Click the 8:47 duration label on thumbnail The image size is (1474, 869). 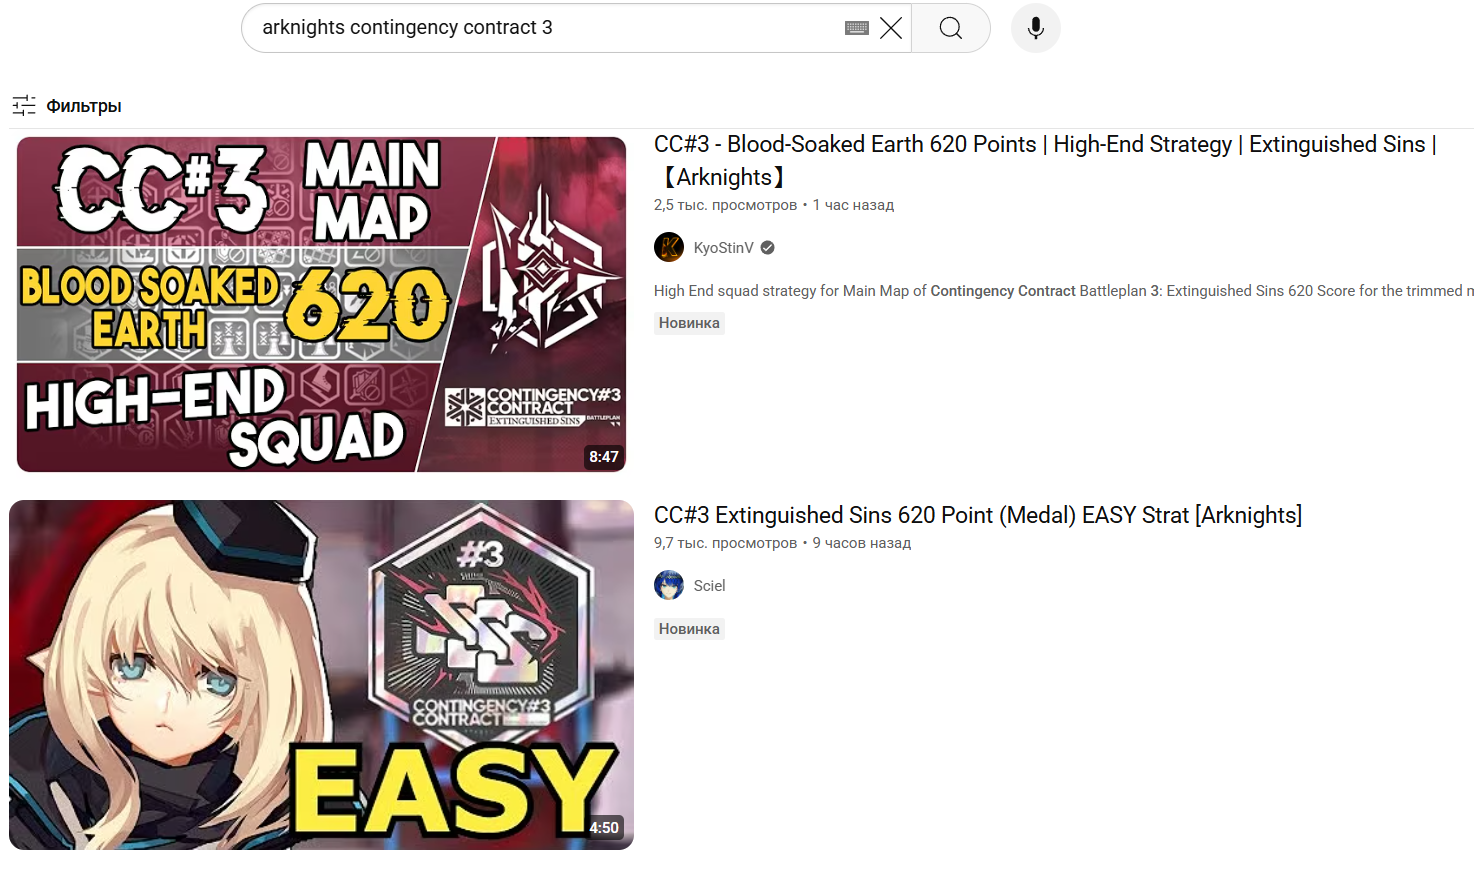point(604,457)
